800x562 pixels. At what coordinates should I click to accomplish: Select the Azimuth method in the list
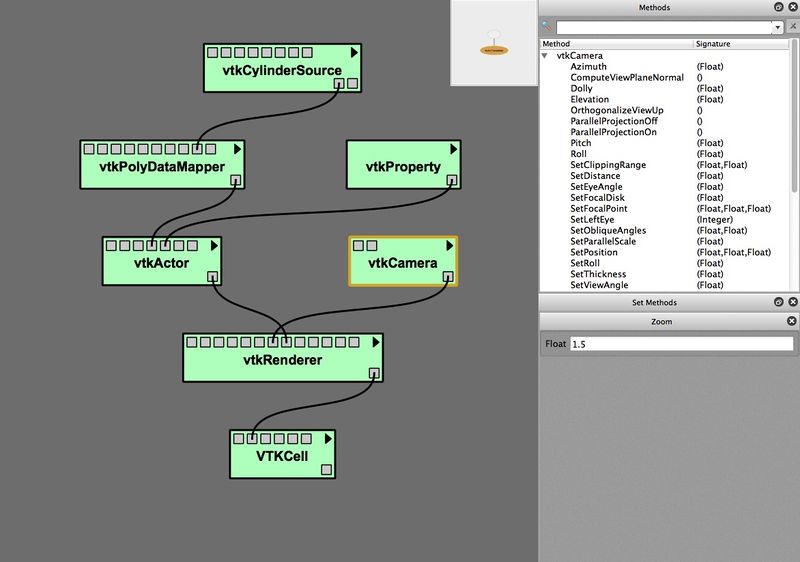[x=588, y=67]
